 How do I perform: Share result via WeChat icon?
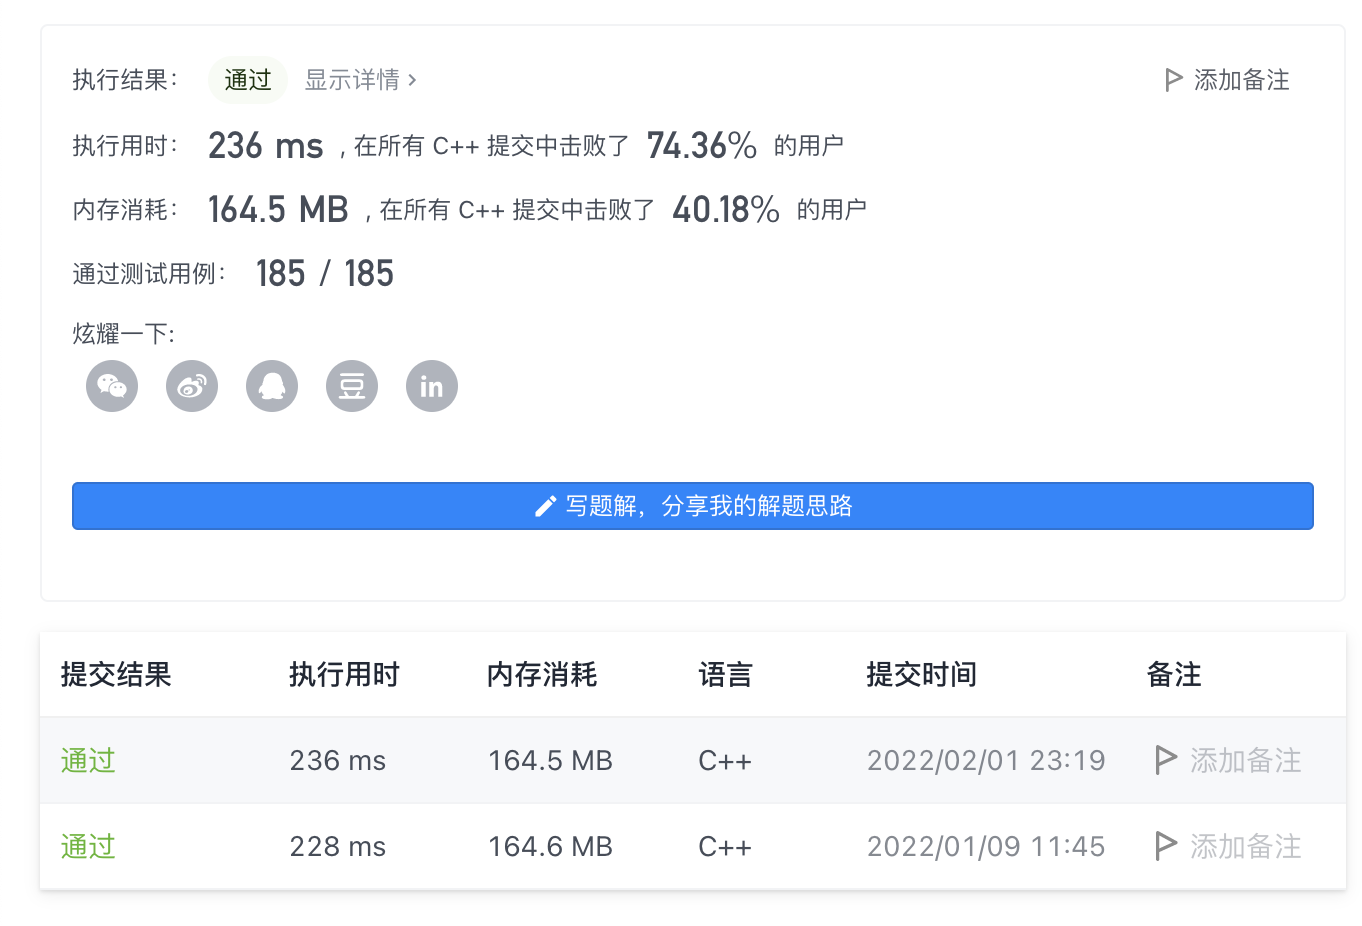(112, 386)
